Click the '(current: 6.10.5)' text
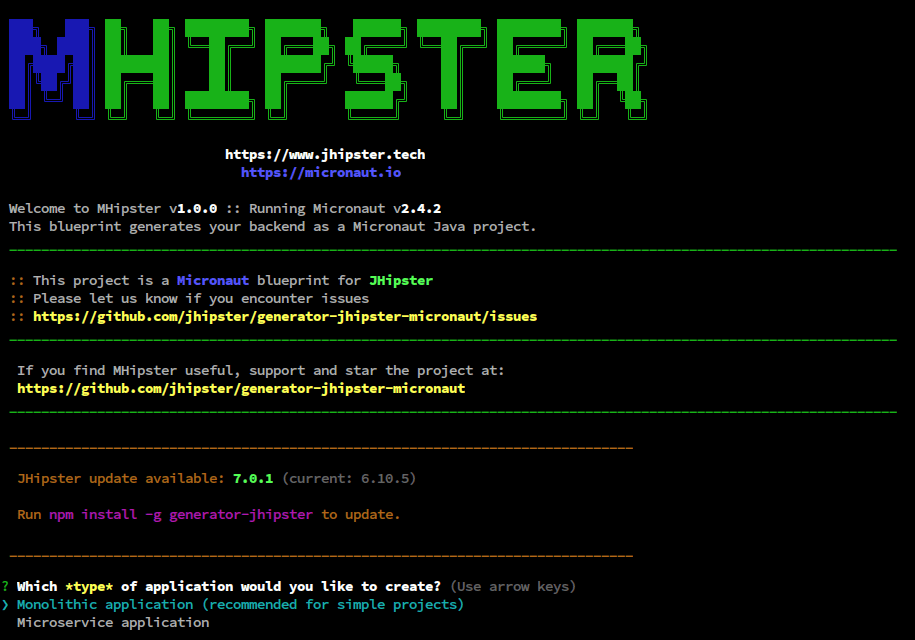Screen dimensions: 915x640 pyautogui.click(x=349, y=478)
